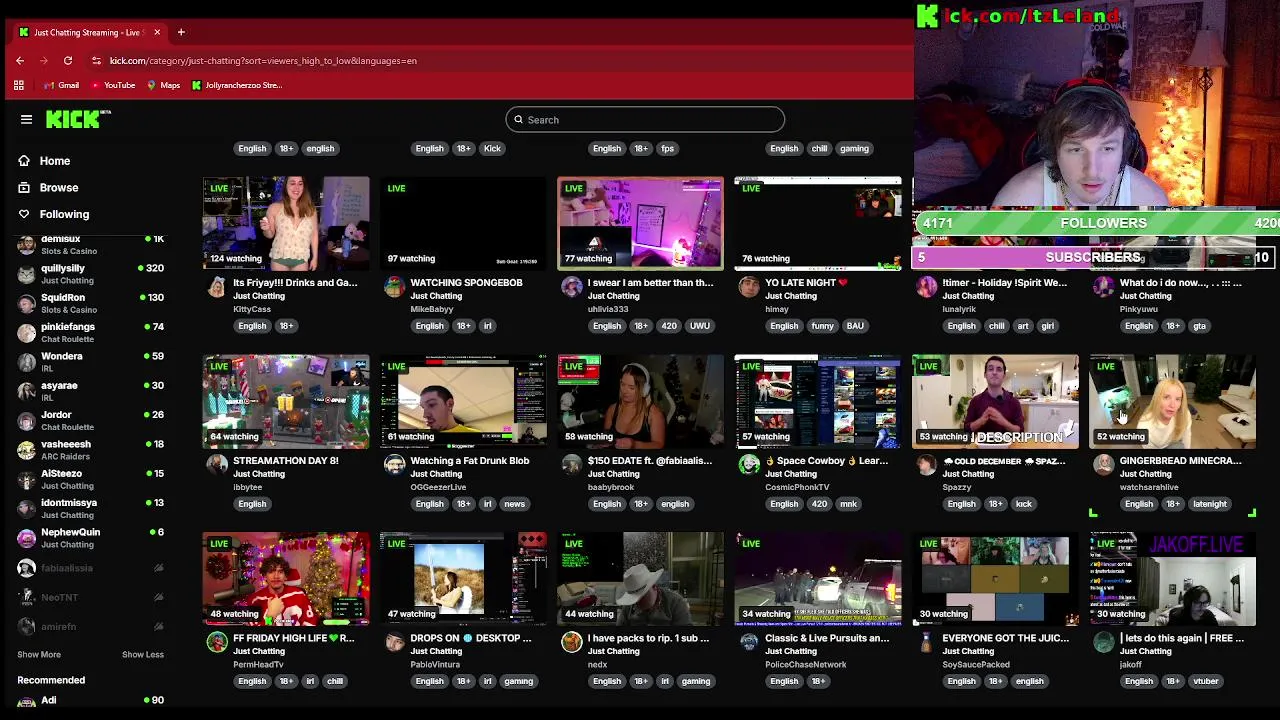Click the KittyCass channel avatar
This screenshot has height=720, width=1280.
[x=217, y=288]
